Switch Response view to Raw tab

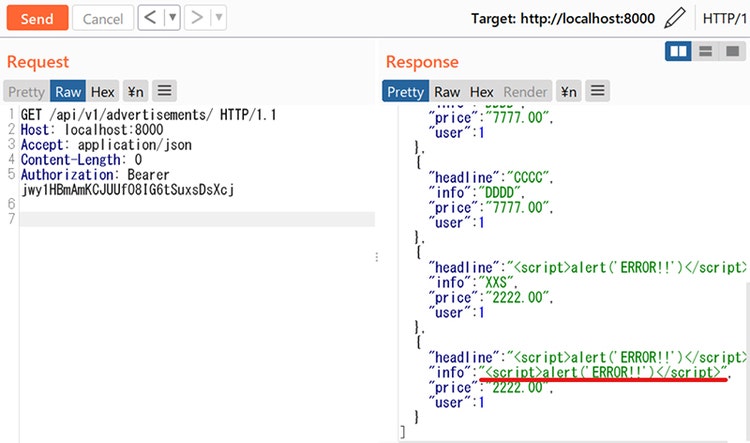pos(447,91)
